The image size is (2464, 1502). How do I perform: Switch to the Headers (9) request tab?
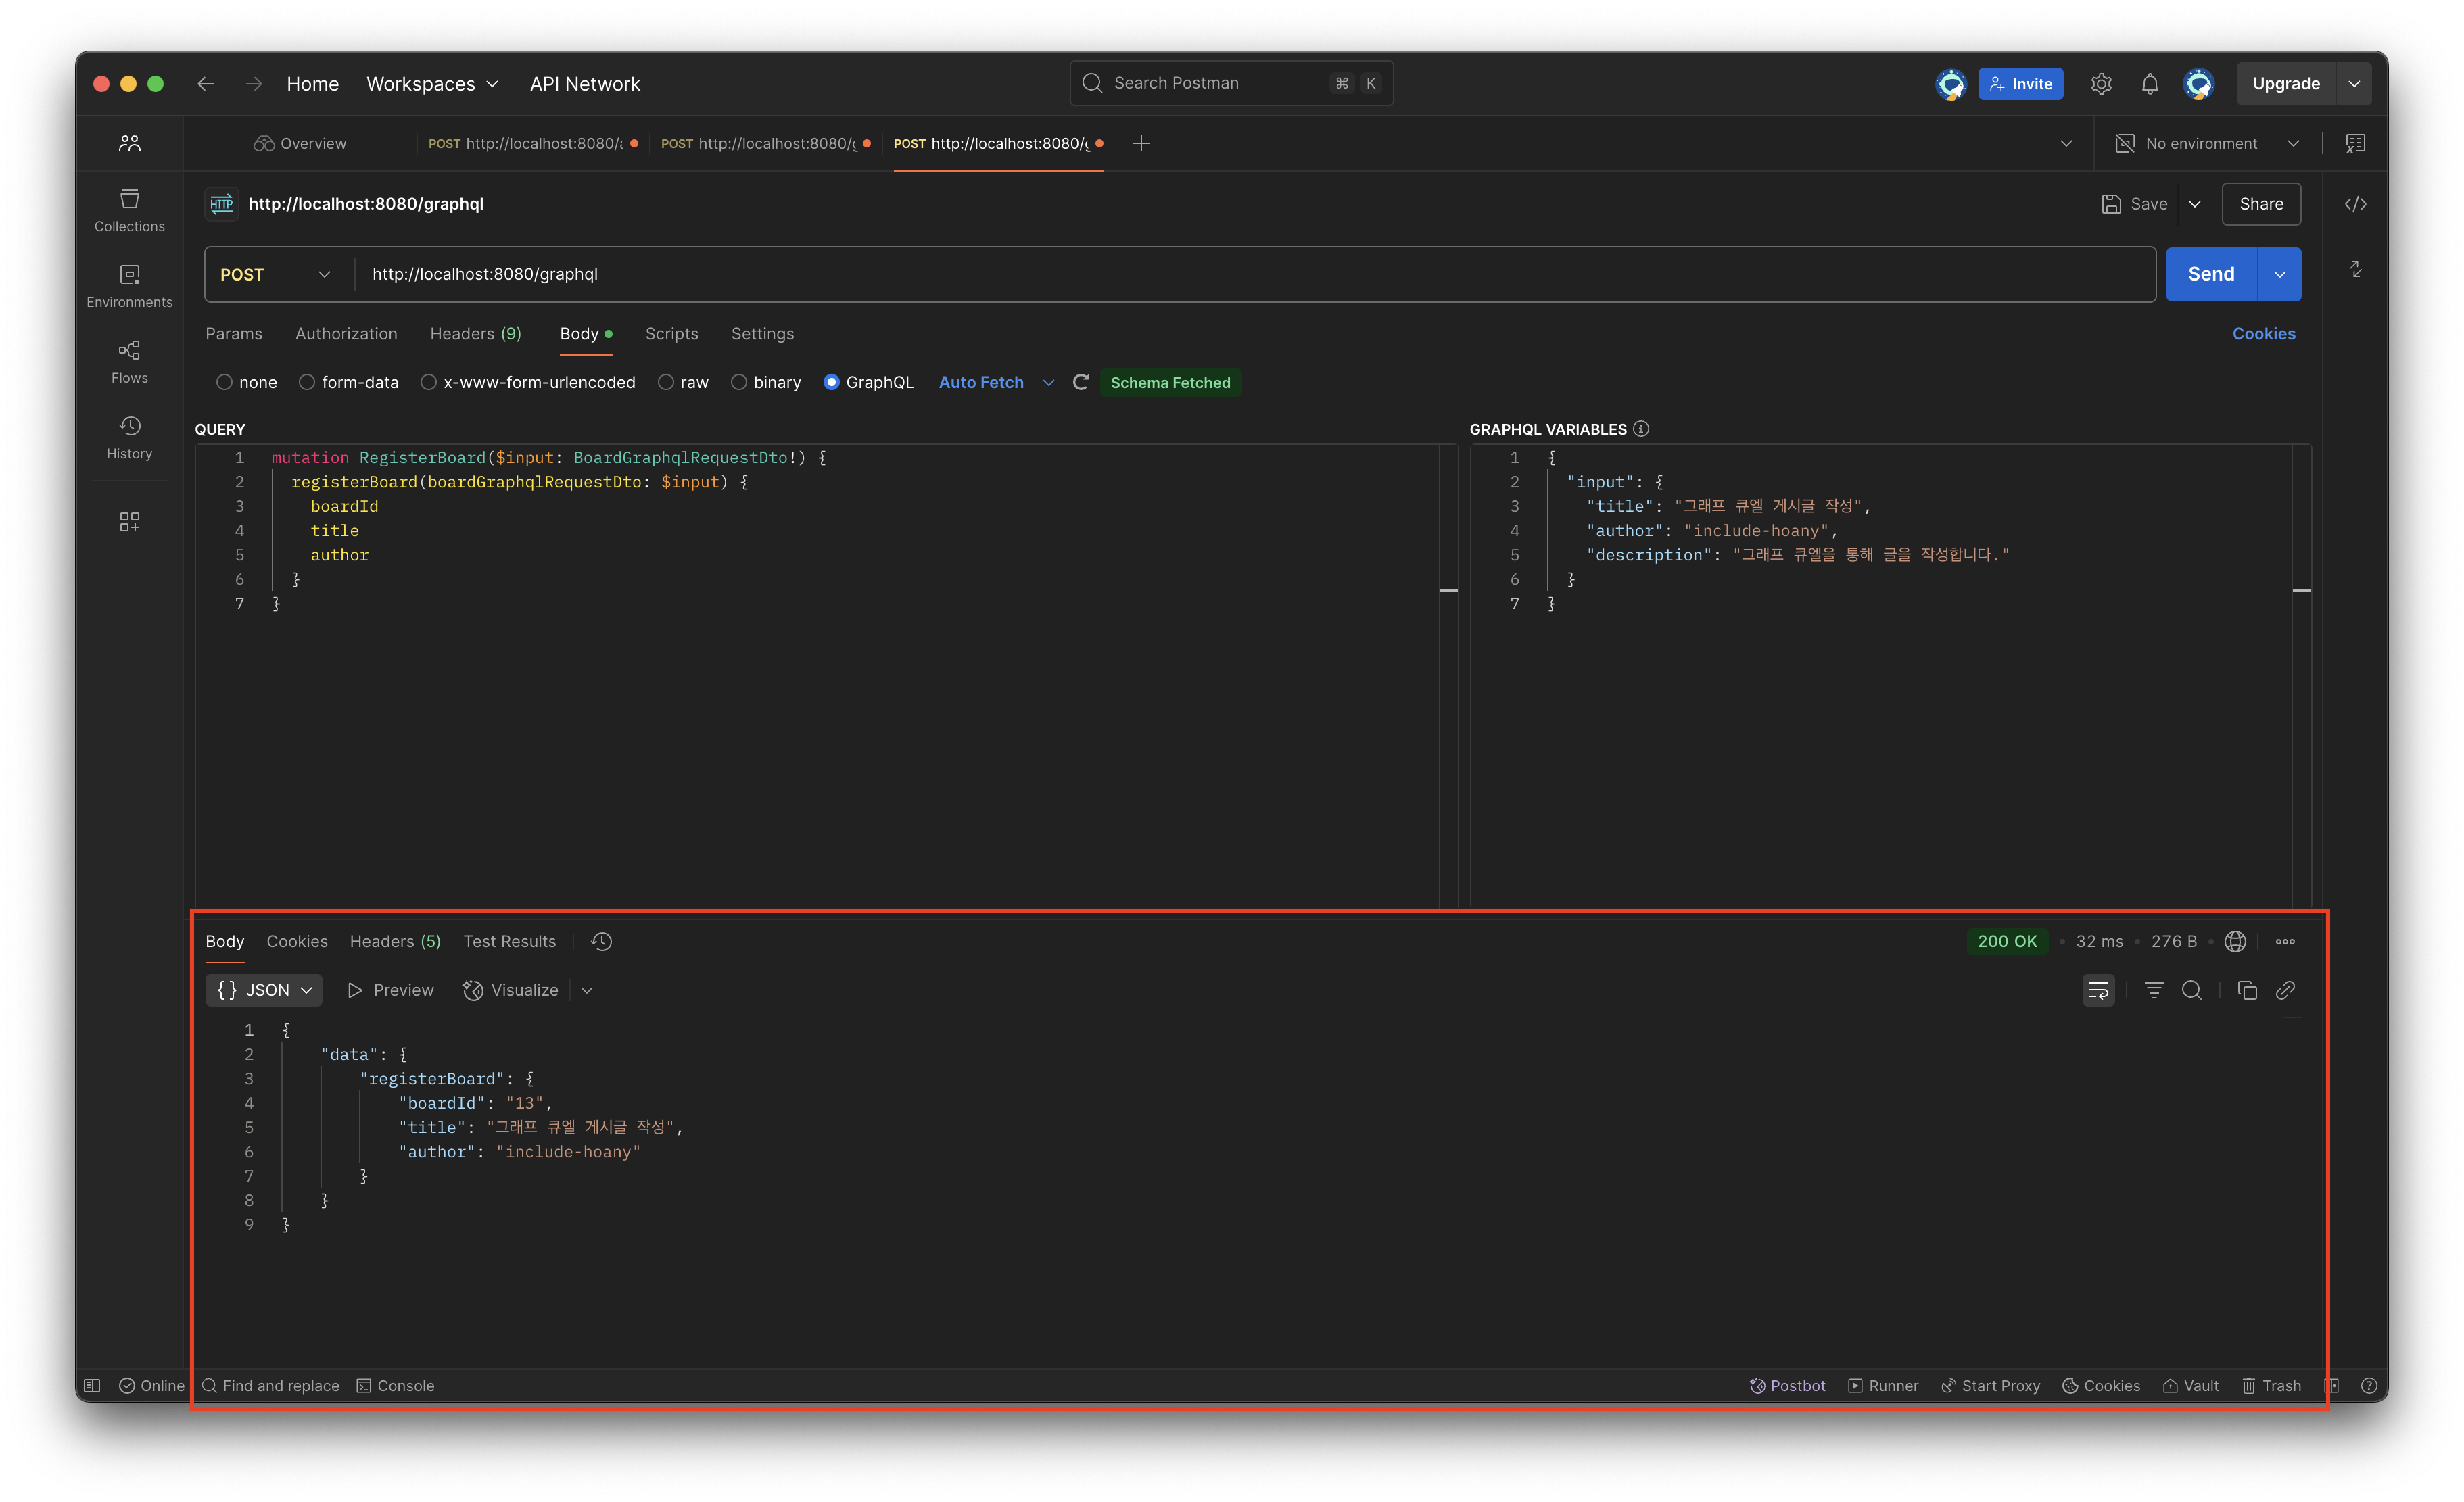click(x=475, y=333)
